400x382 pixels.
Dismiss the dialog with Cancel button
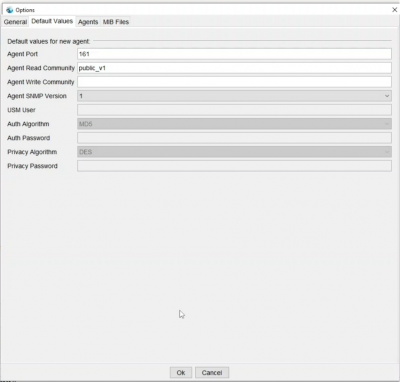[212, 373]
